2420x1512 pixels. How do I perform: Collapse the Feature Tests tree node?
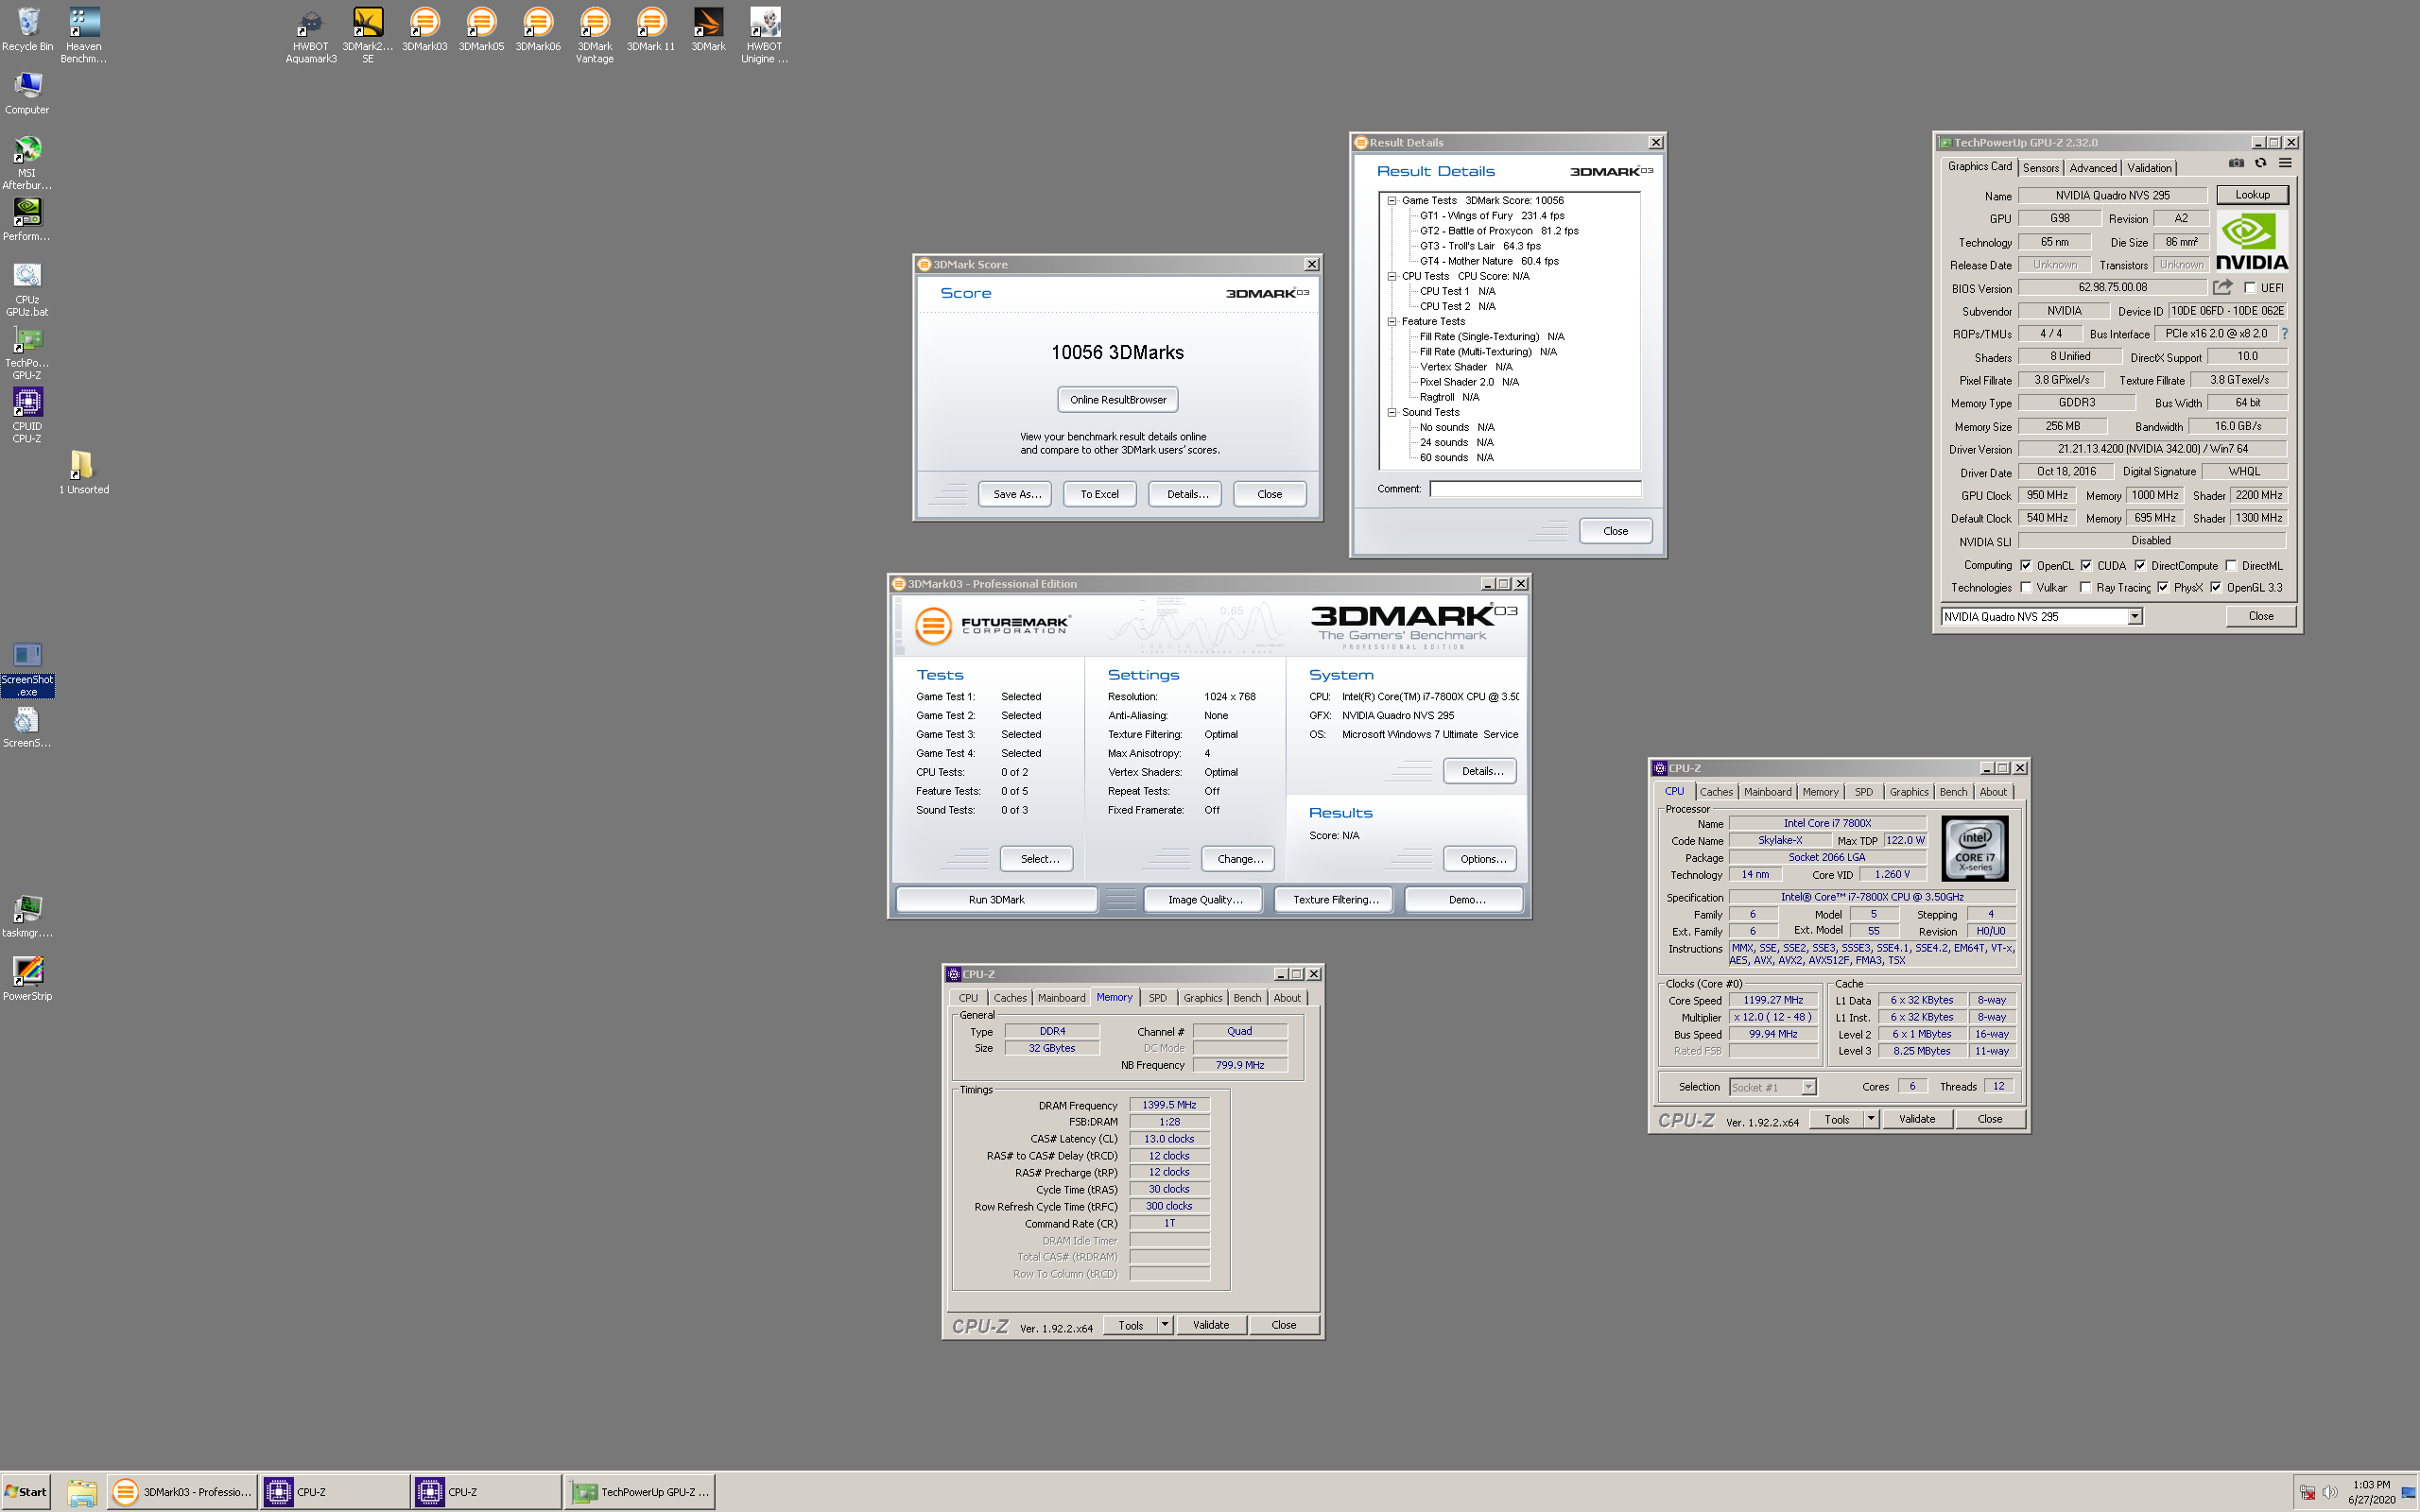click(x=1391, y=321)
